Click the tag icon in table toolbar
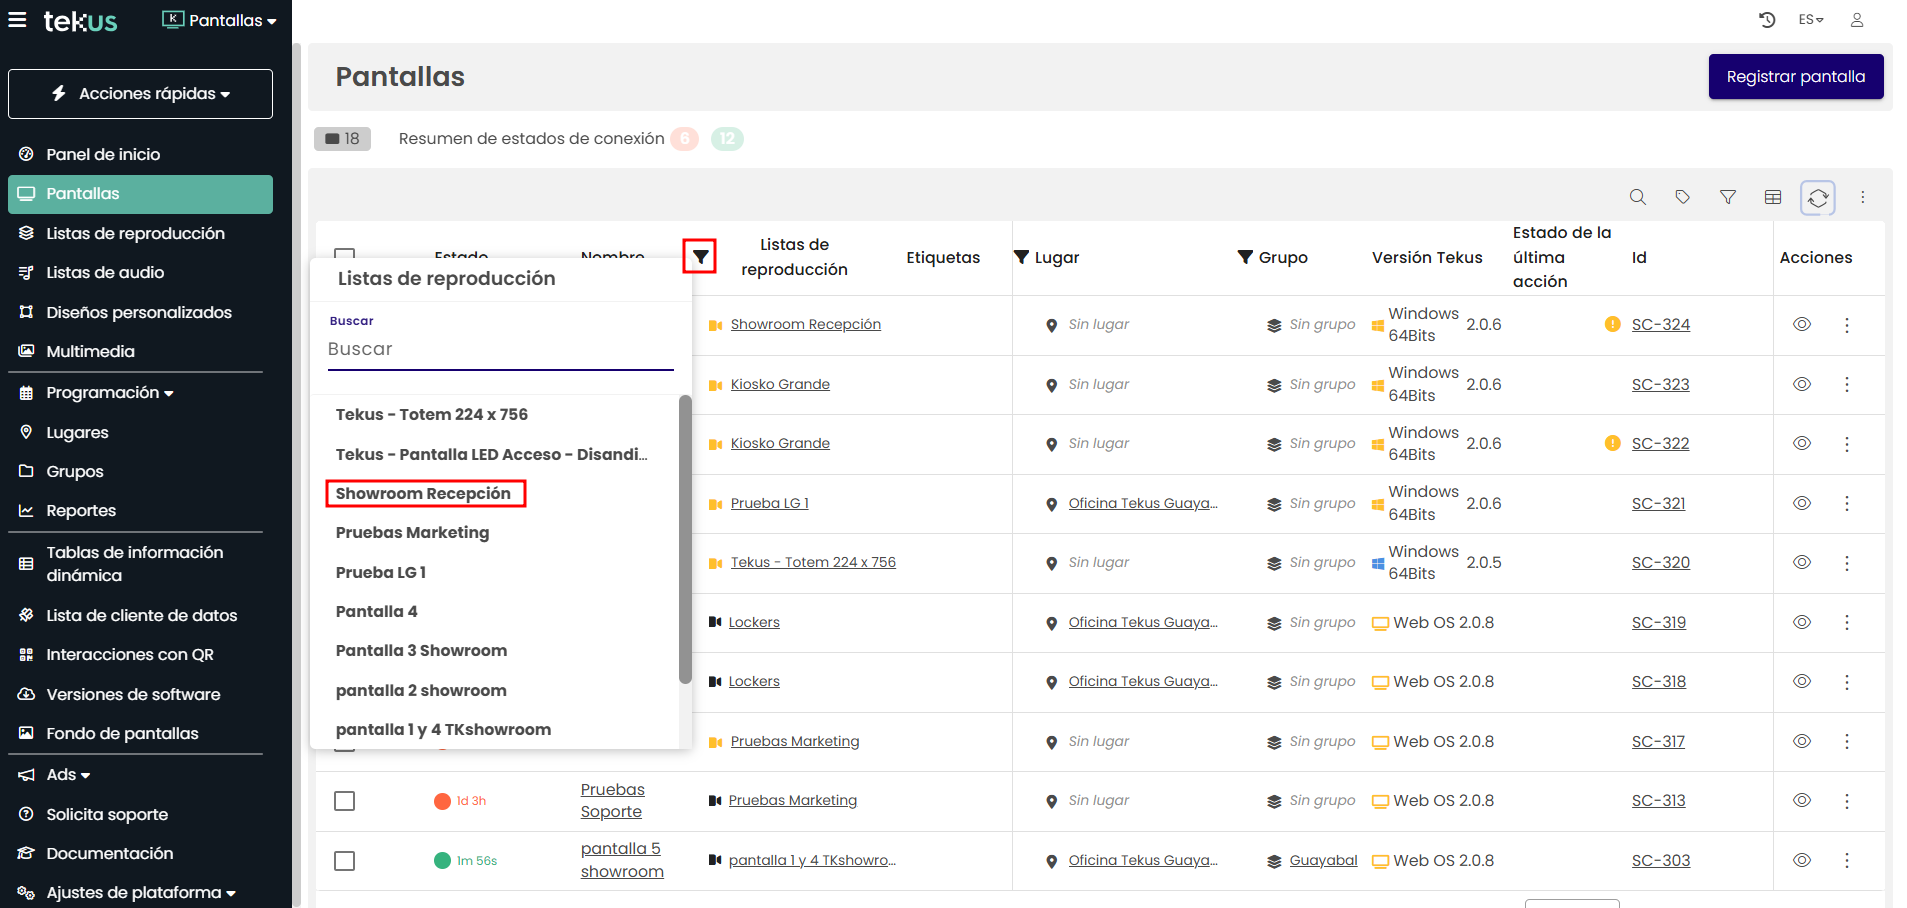This screenshot has width=1907, height=908. click(1682, 197)
